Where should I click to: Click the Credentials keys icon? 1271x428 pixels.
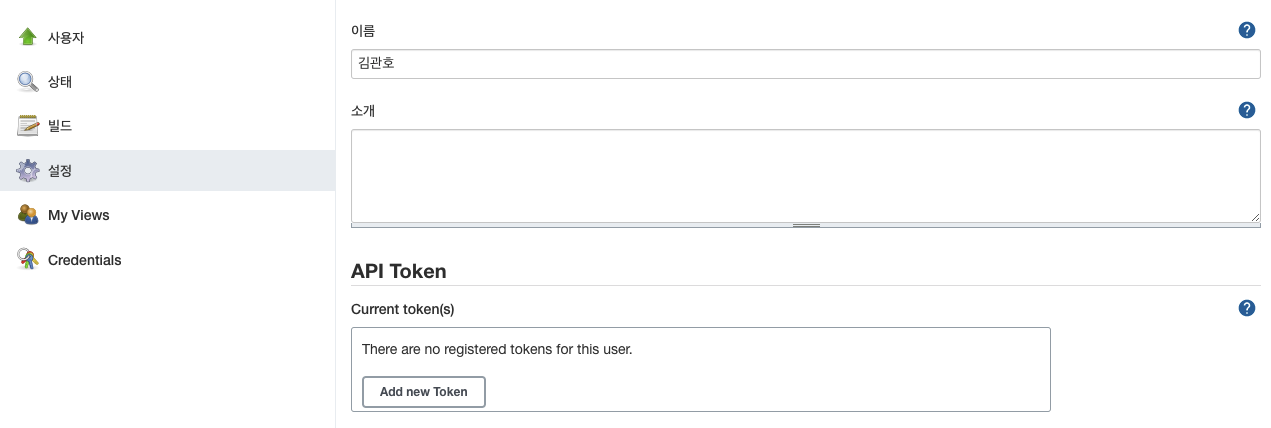[28, 260]
